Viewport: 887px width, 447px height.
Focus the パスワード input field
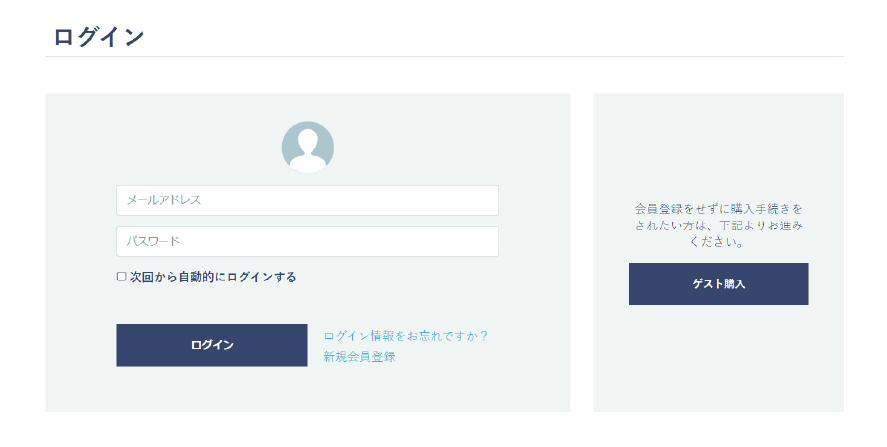tap(307, 242)
